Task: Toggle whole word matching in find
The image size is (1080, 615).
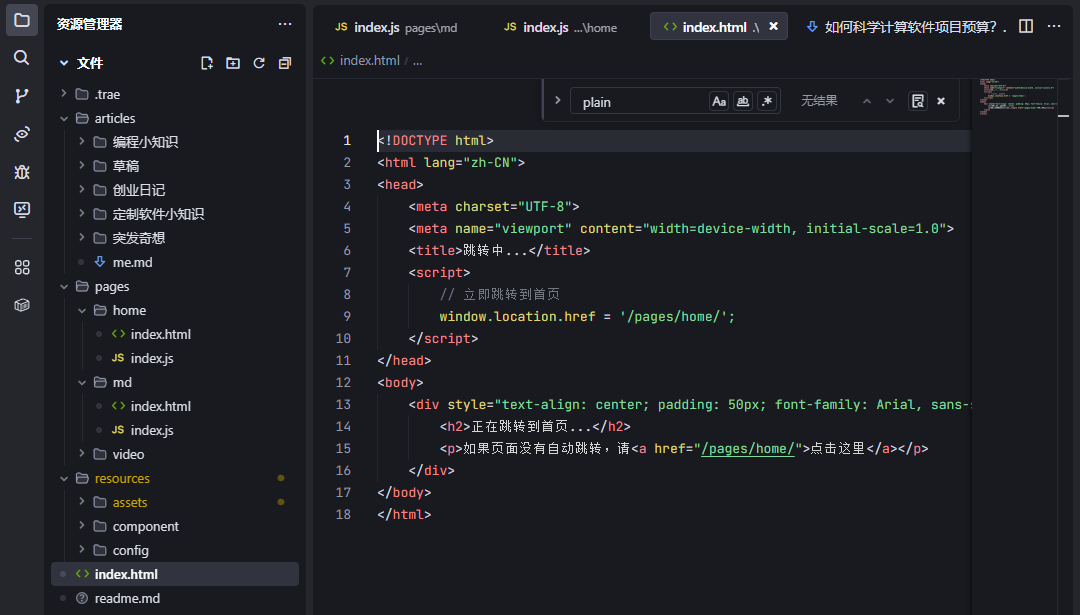Action: coord(742,101)
